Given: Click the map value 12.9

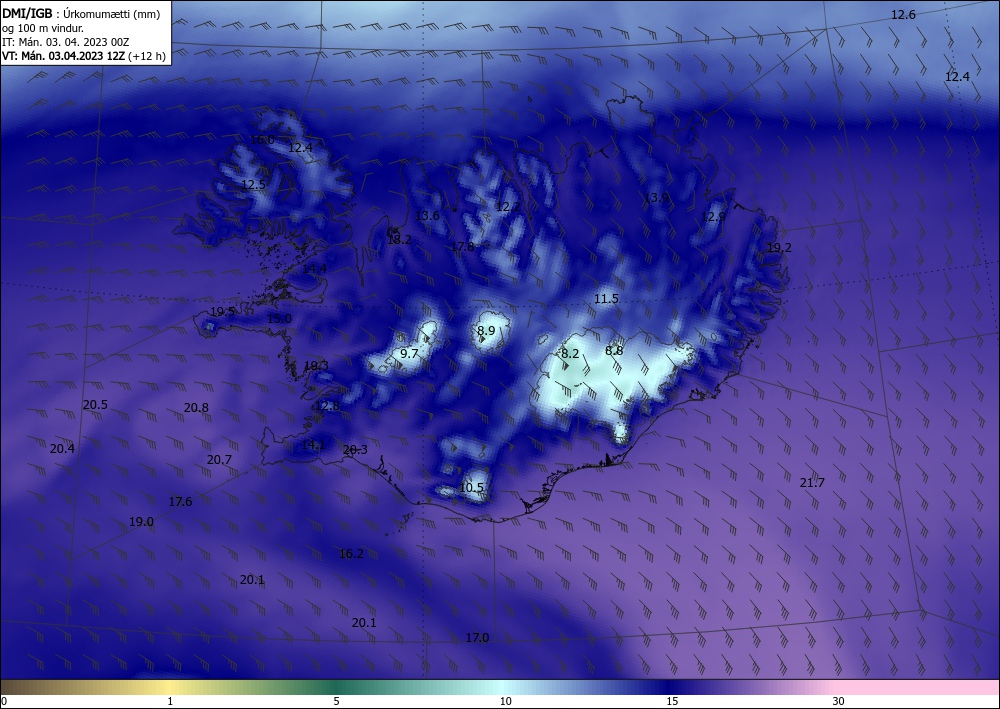Looking at the screenshot, I should (x=713, y=217).
